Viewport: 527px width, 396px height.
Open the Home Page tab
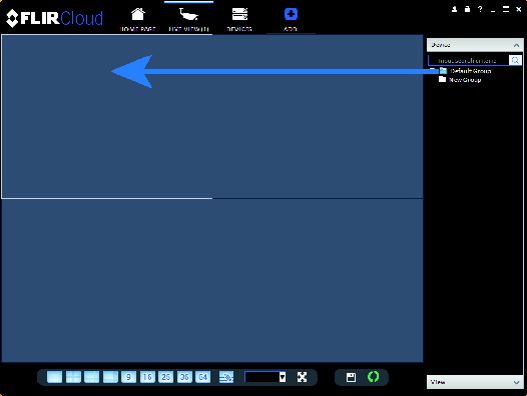pyautogui.click(x=138, y=19)
